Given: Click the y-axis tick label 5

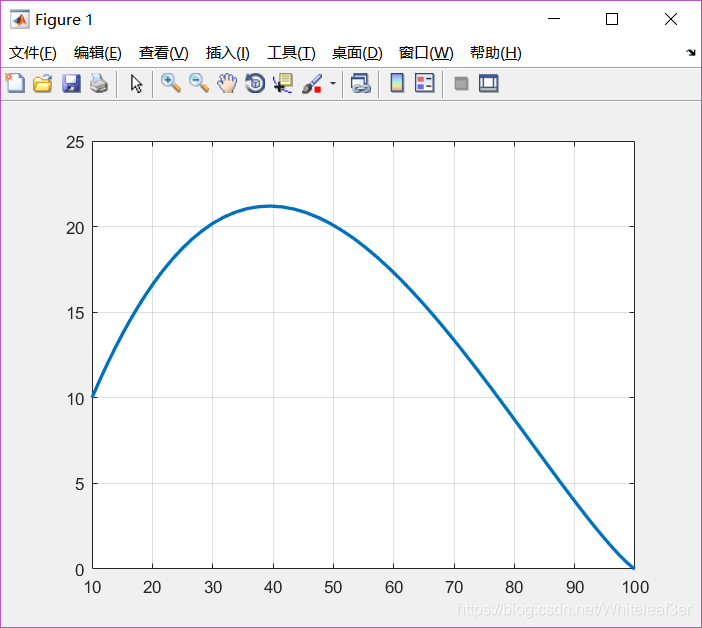Looking at the screenshot, I should [80, 484].
